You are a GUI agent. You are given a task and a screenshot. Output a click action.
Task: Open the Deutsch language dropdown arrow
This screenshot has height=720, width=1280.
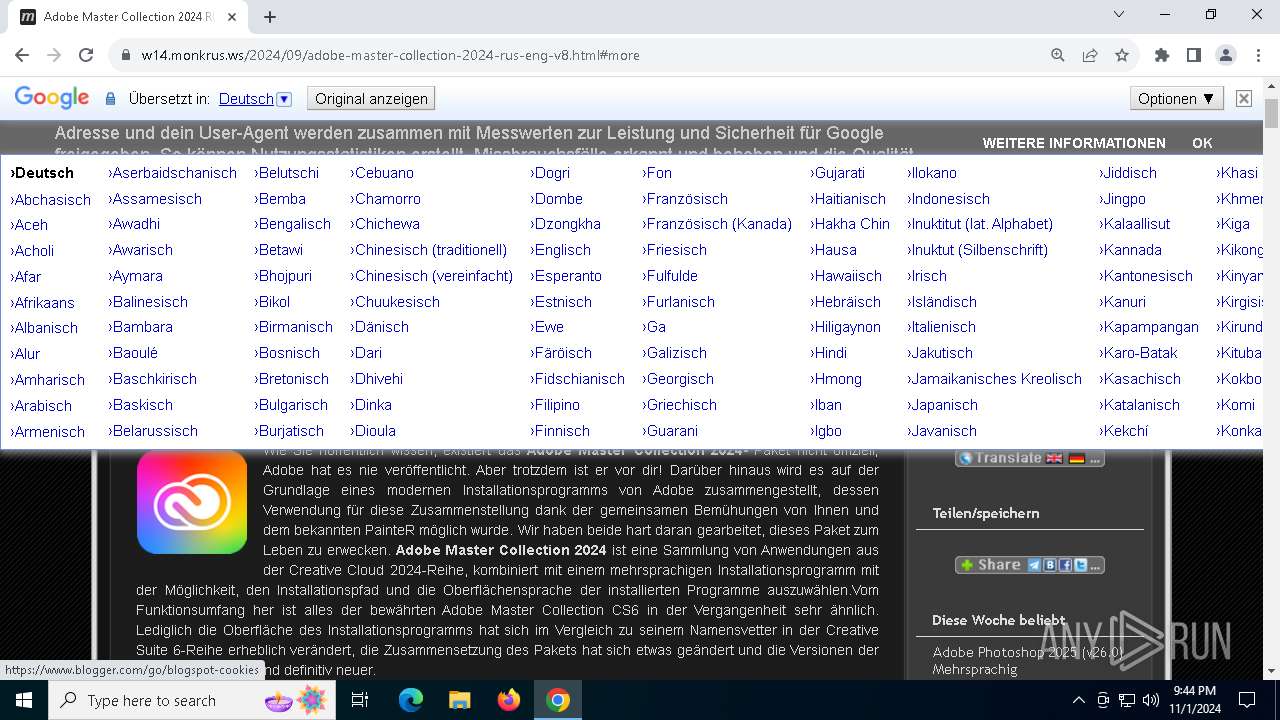[284, 99]
